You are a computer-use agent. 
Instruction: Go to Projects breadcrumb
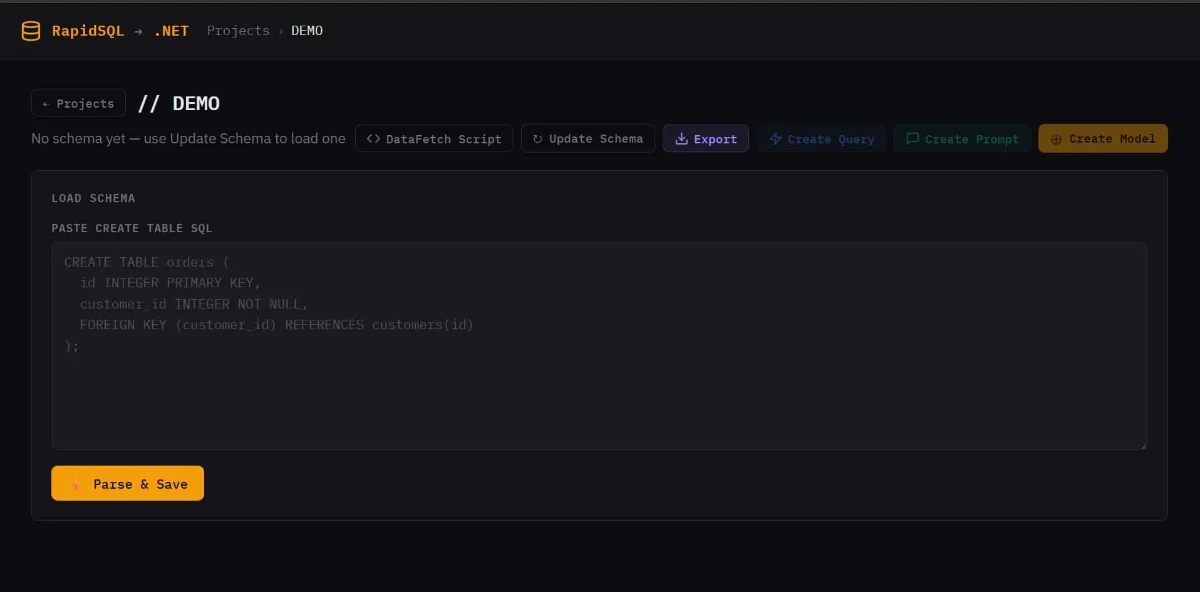[238, 31]
